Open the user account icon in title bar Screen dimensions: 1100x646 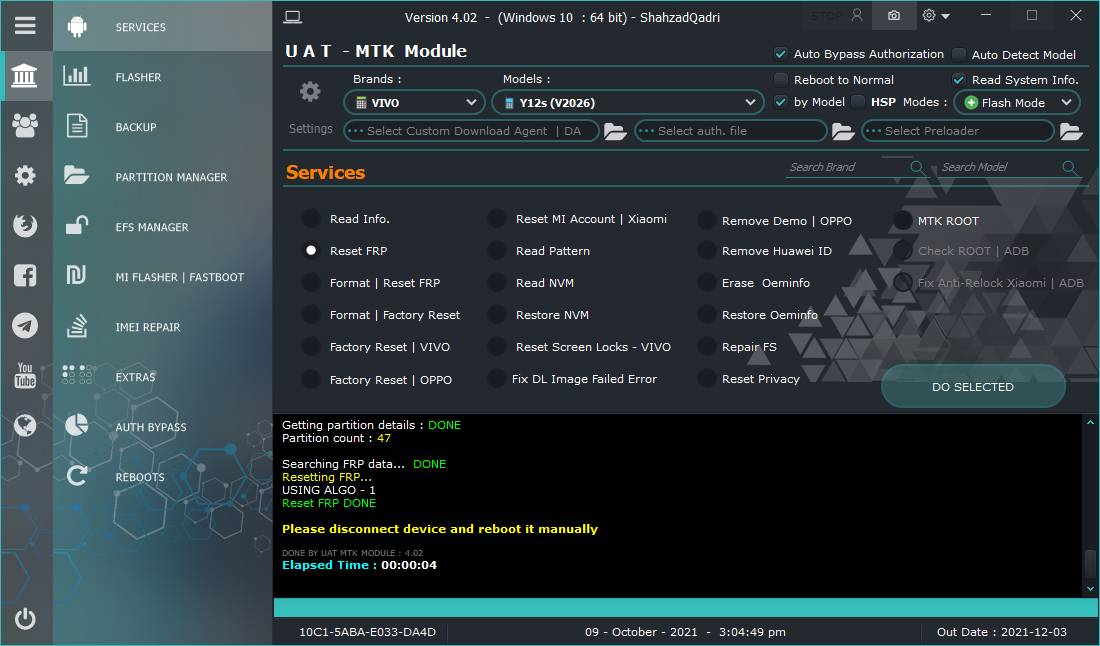pos(857,15)
